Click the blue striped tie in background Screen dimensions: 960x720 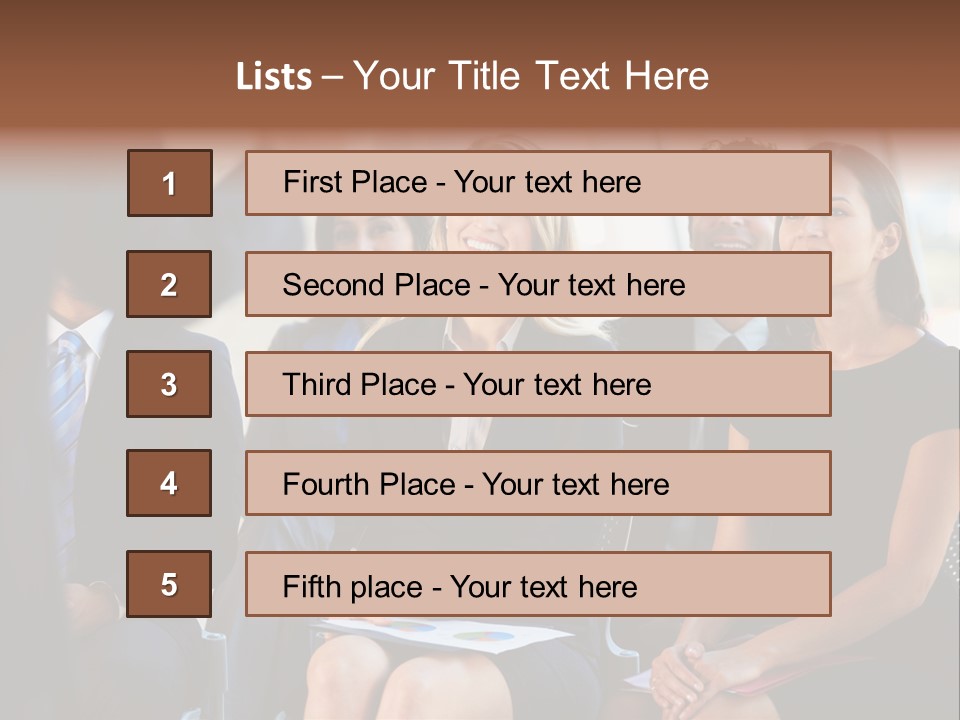68,400
